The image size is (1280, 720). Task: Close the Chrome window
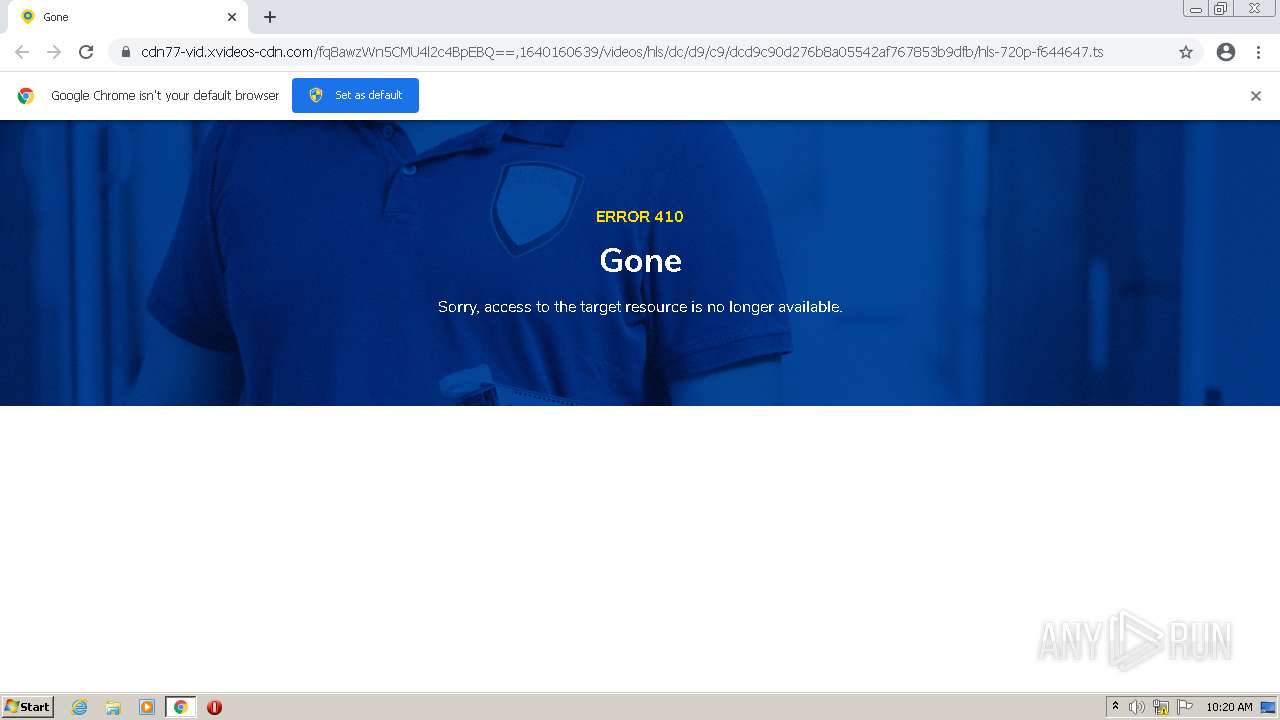[x=1254, y=9]
